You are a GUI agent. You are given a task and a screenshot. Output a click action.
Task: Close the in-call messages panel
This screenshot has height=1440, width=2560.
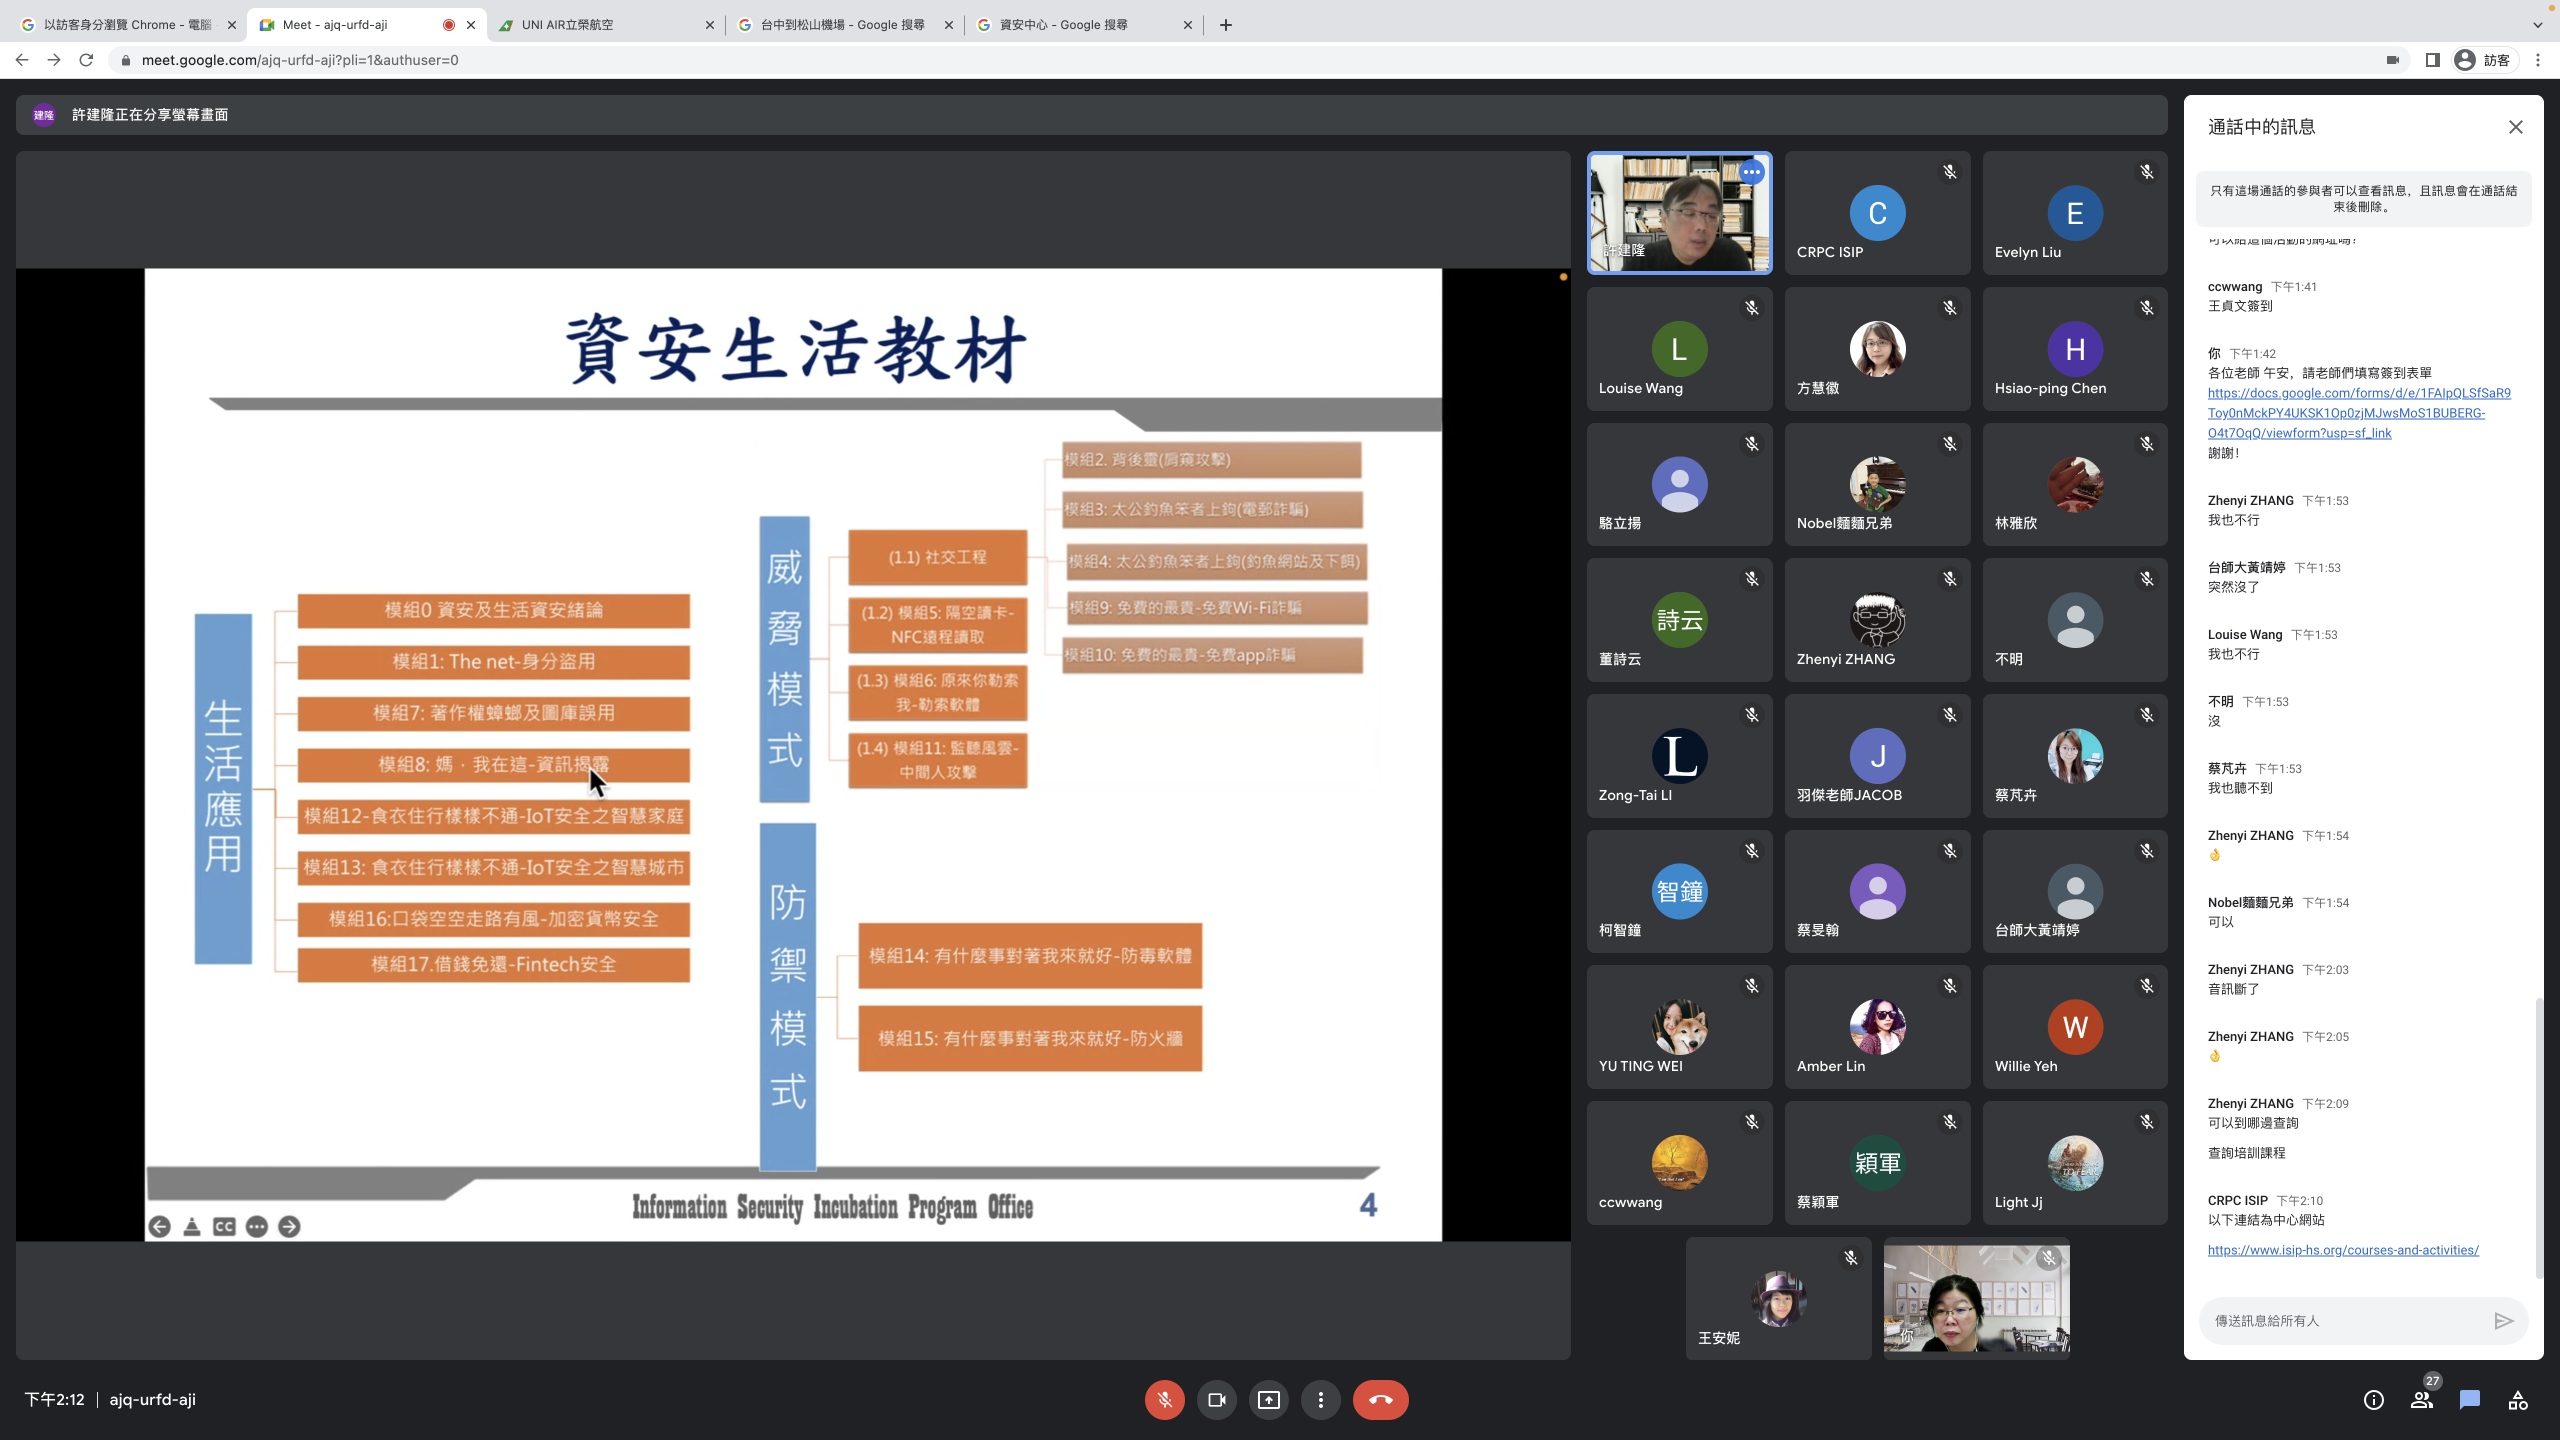tap(2515, 127)
